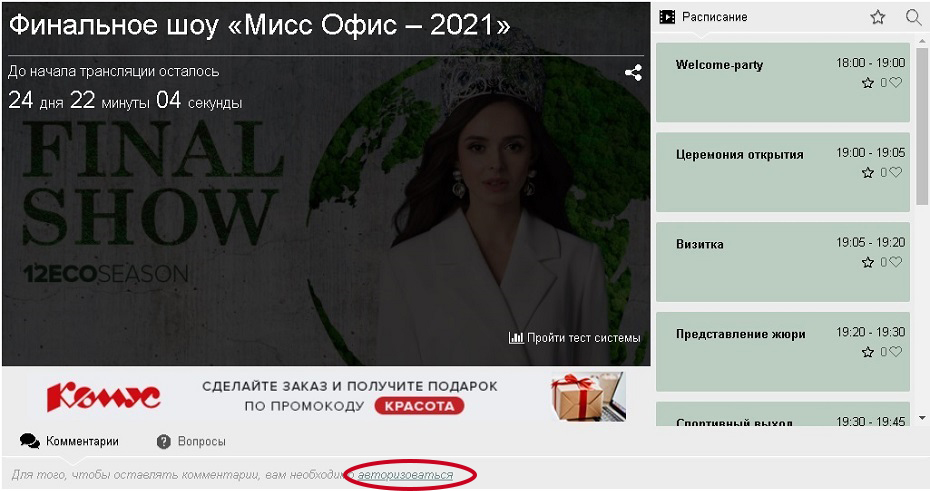Star the Церемония открытия session
This screenshot has height=491, width=930.
point(868,173)
